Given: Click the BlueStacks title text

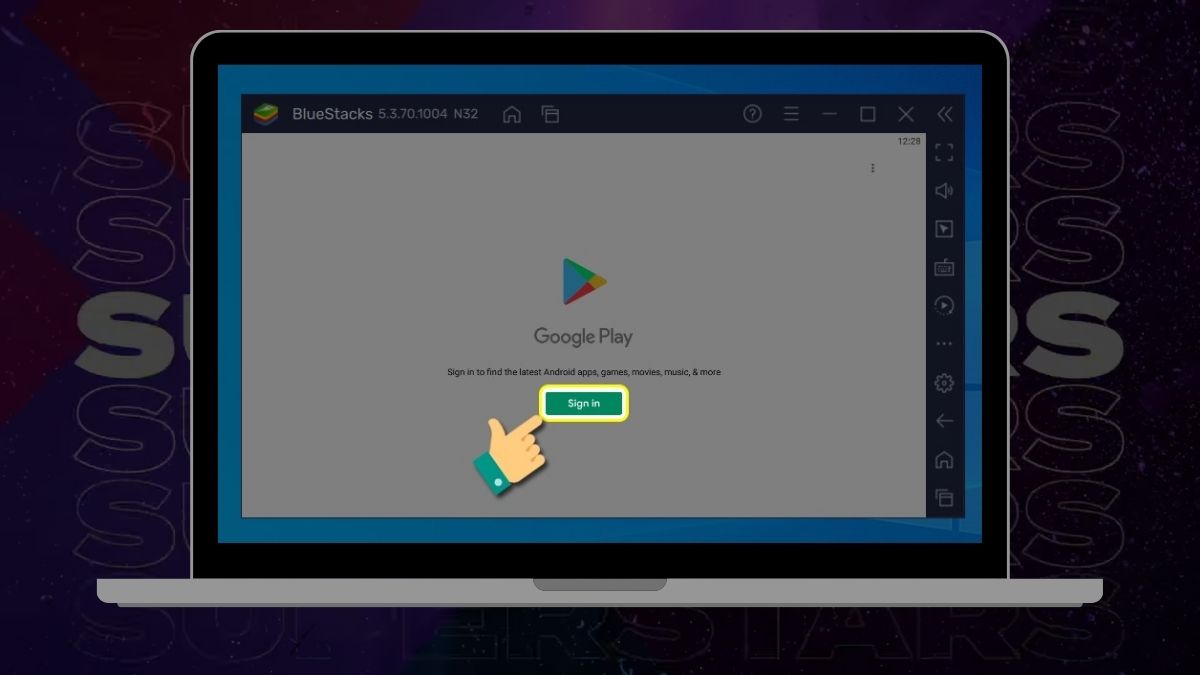Looking at the screenshot, I should [332, 114].
